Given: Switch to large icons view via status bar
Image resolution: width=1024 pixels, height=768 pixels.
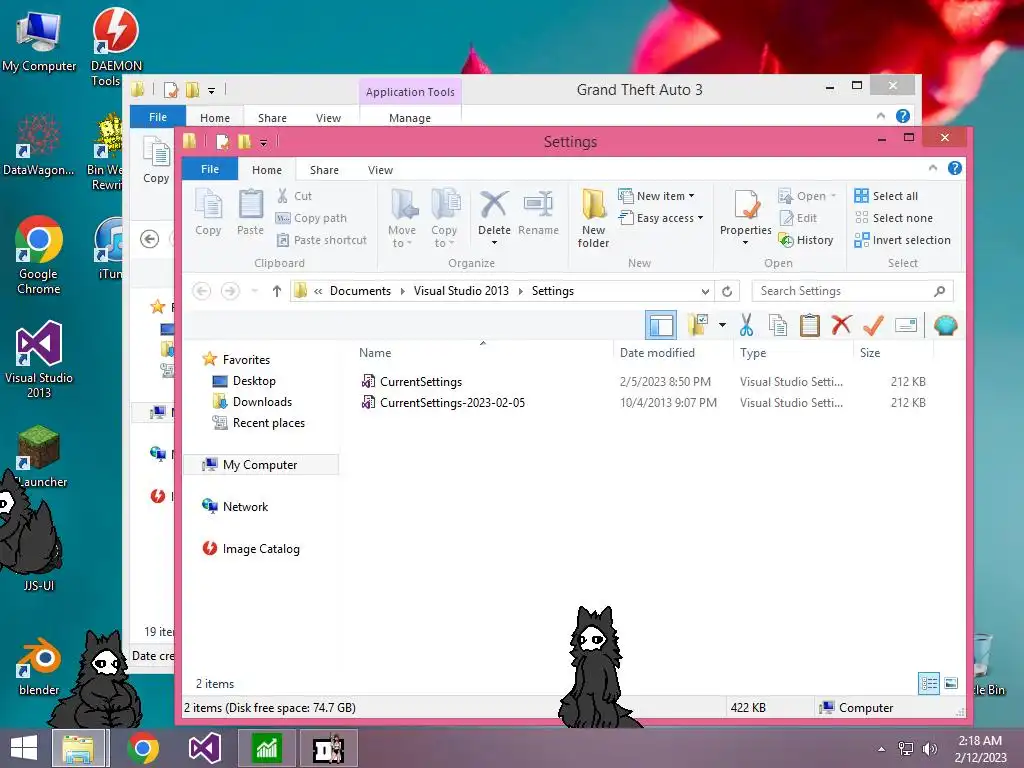Looking at the screenshot, I should coord(951,684).
